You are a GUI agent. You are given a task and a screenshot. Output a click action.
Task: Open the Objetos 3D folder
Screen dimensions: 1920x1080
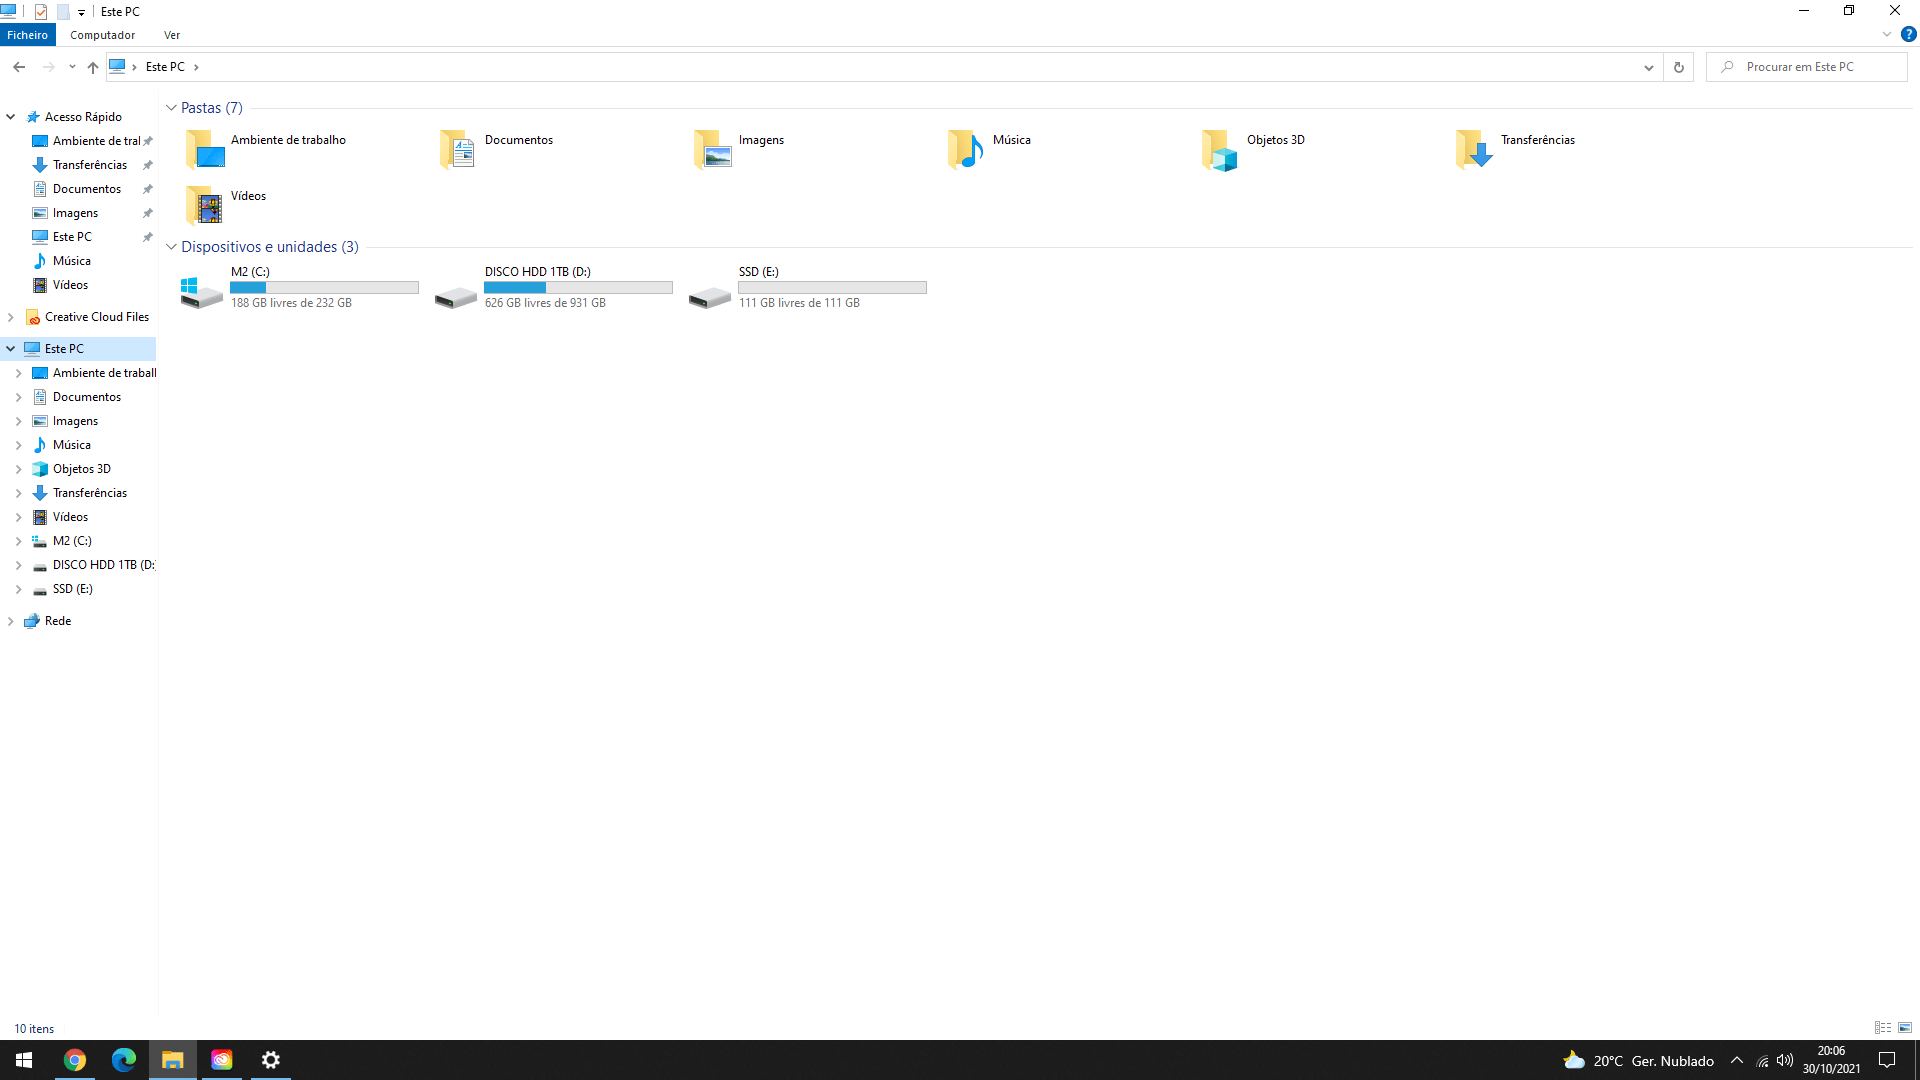click(1218, 148)
